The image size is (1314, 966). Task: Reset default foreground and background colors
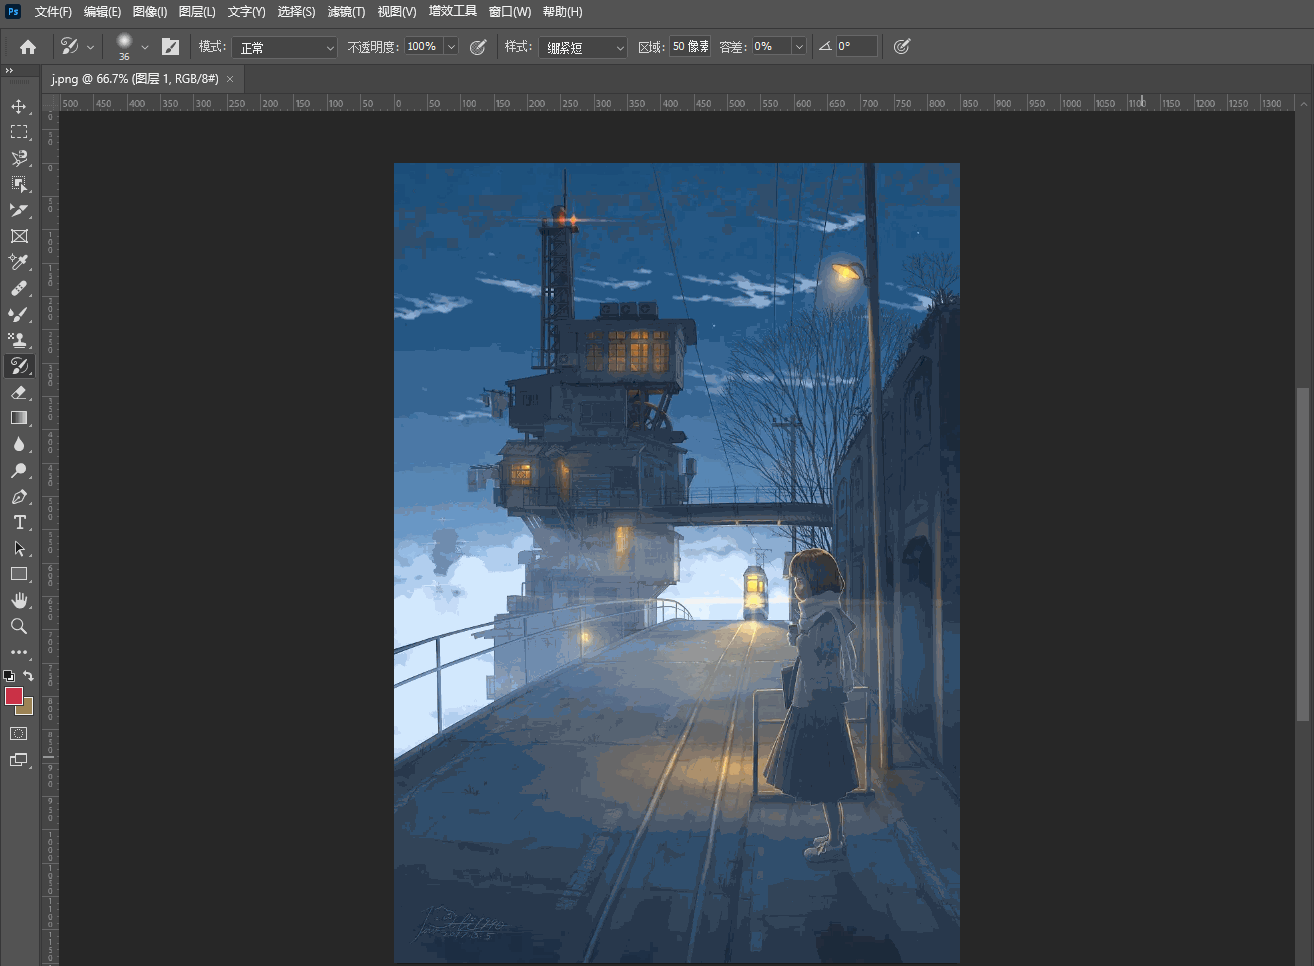coord(9,676)
